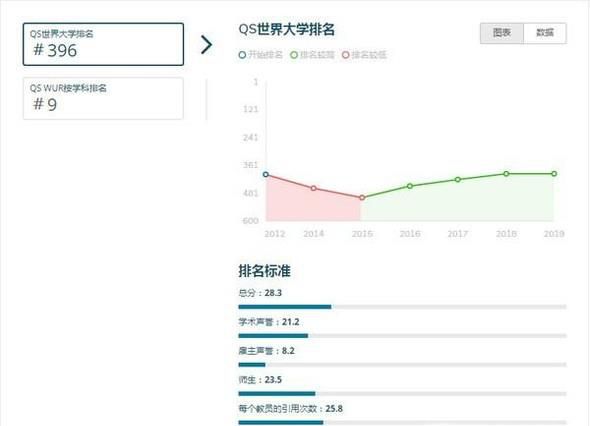Viewport: 590px width, 426px height.
Task: Click the 雇主声誉 8.2 score bar
Action: tap(402, 365)
